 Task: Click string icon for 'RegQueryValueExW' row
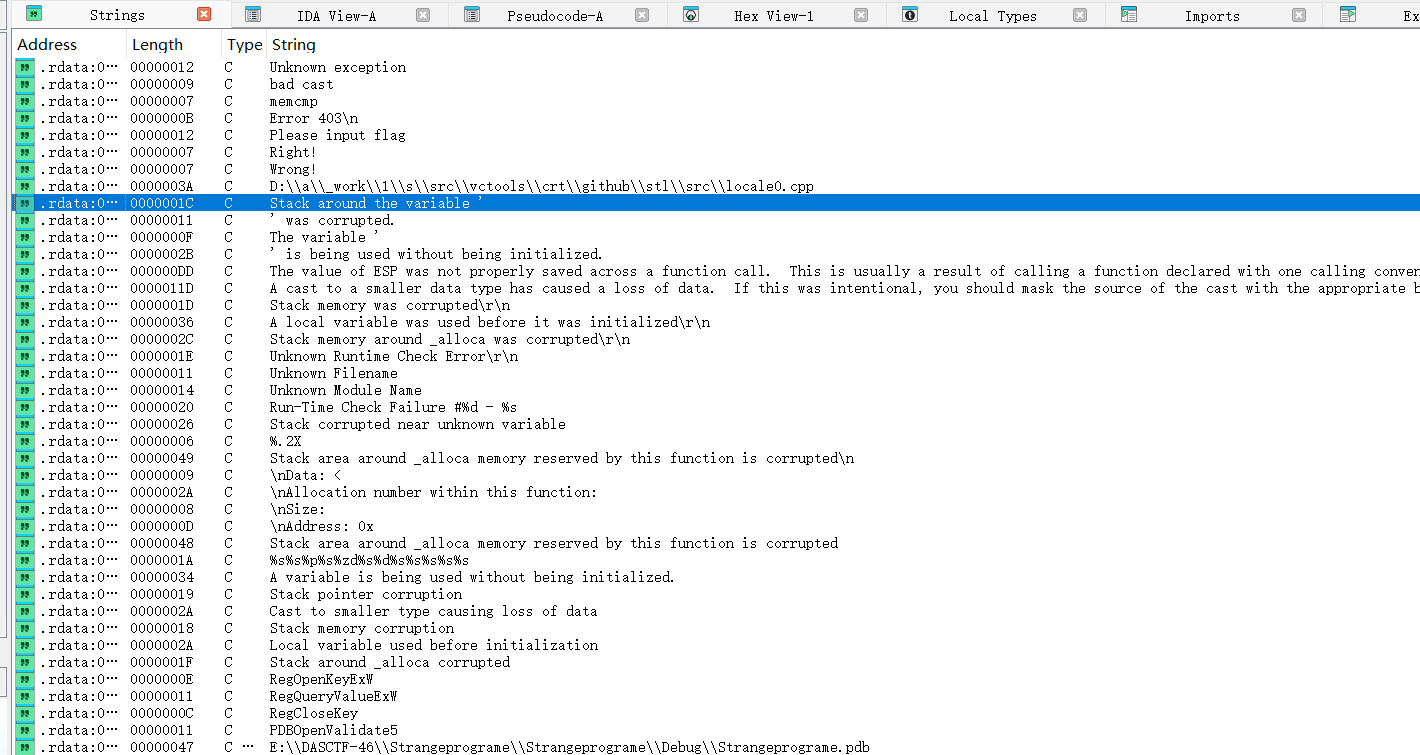25,696
